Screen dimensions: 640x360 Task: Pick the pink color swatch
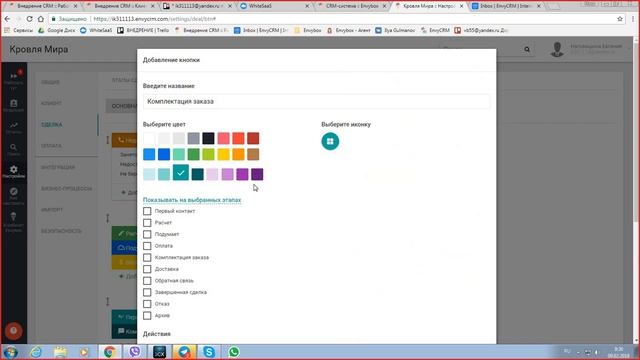223,138
